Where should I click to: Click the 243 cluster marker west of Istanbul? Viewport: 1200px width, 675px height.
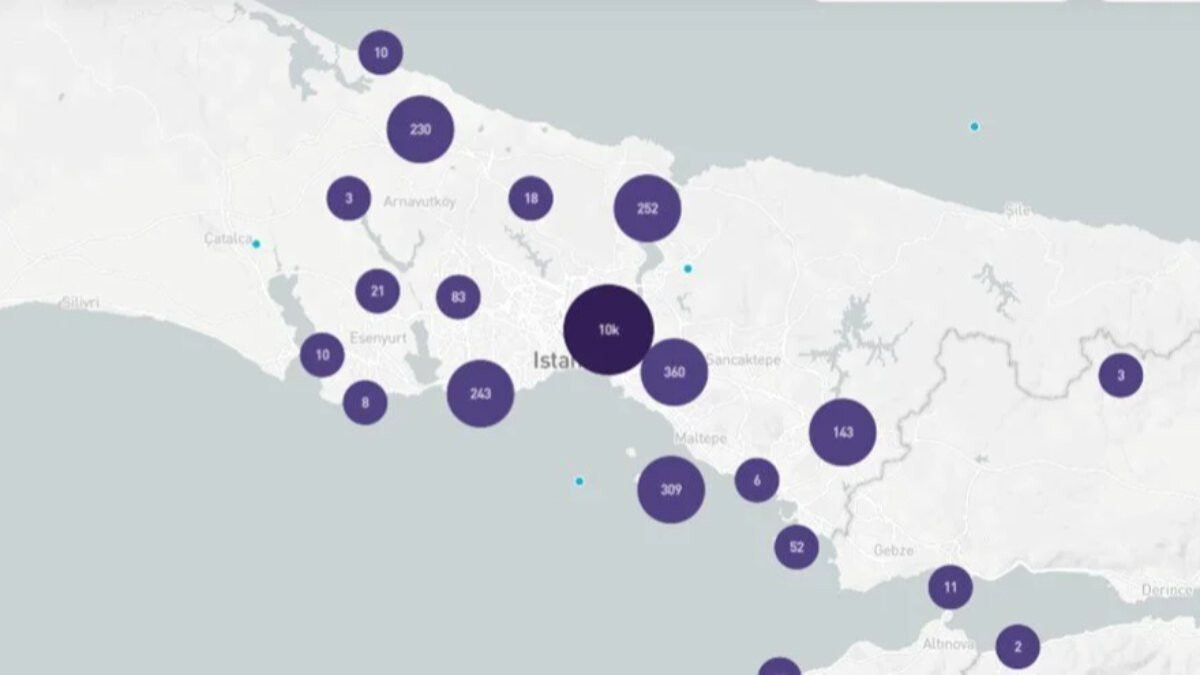[479, 394]
